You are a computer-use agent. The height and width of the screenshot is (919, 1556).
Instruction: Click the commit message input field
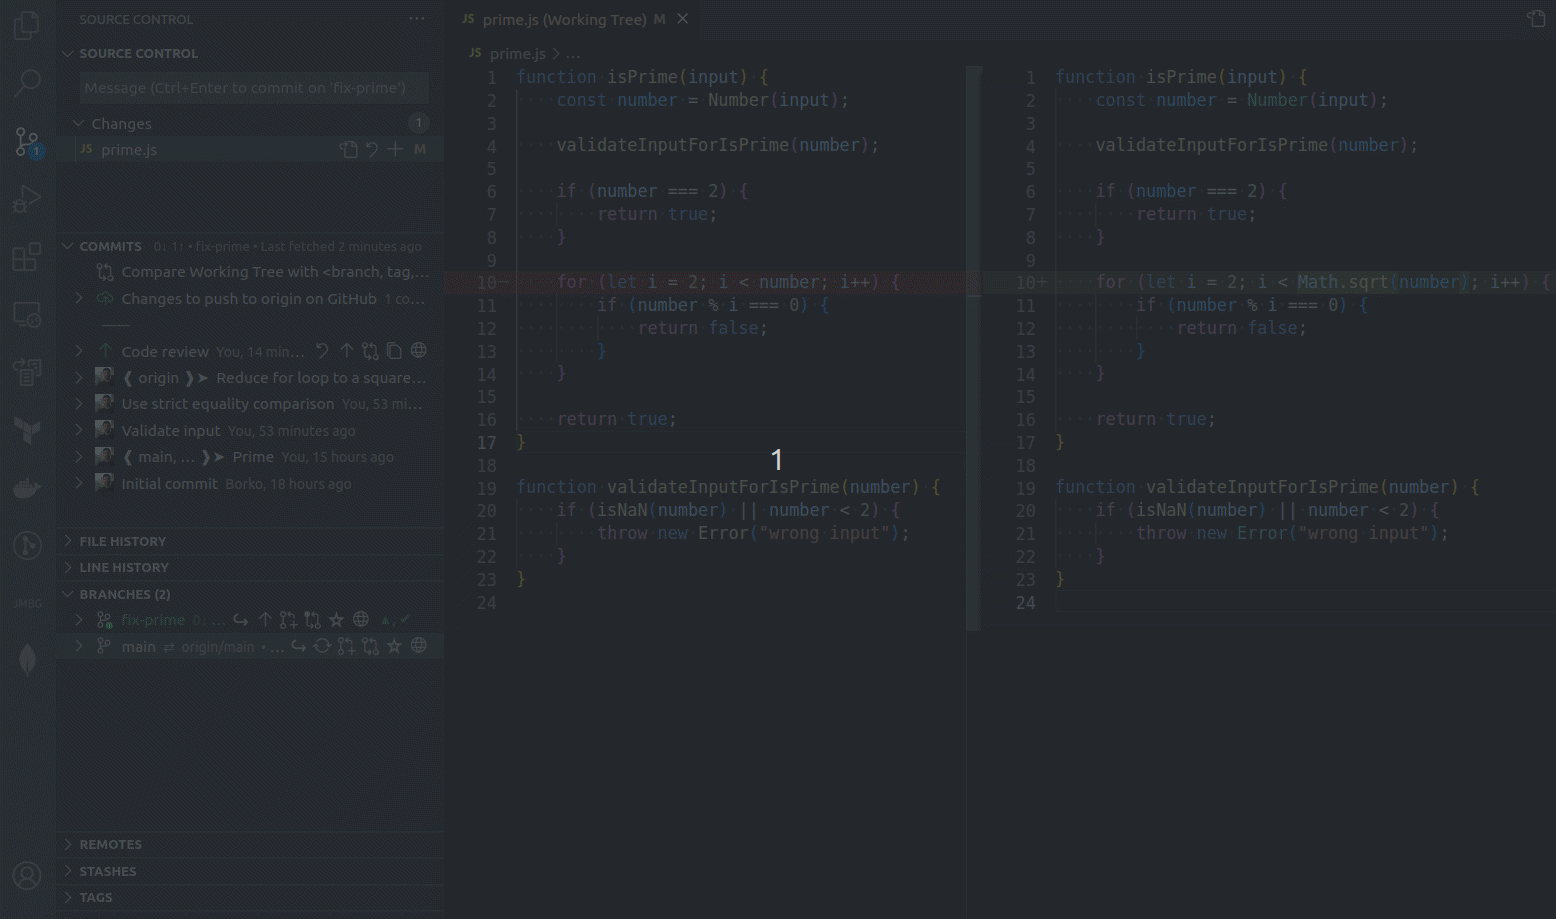(x=254, y=88)
